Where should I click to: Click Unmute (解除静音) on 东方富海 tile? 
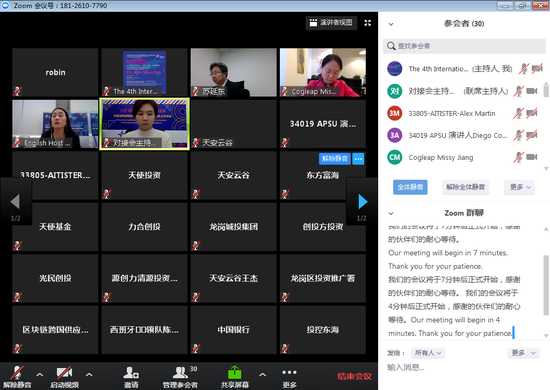335,159
